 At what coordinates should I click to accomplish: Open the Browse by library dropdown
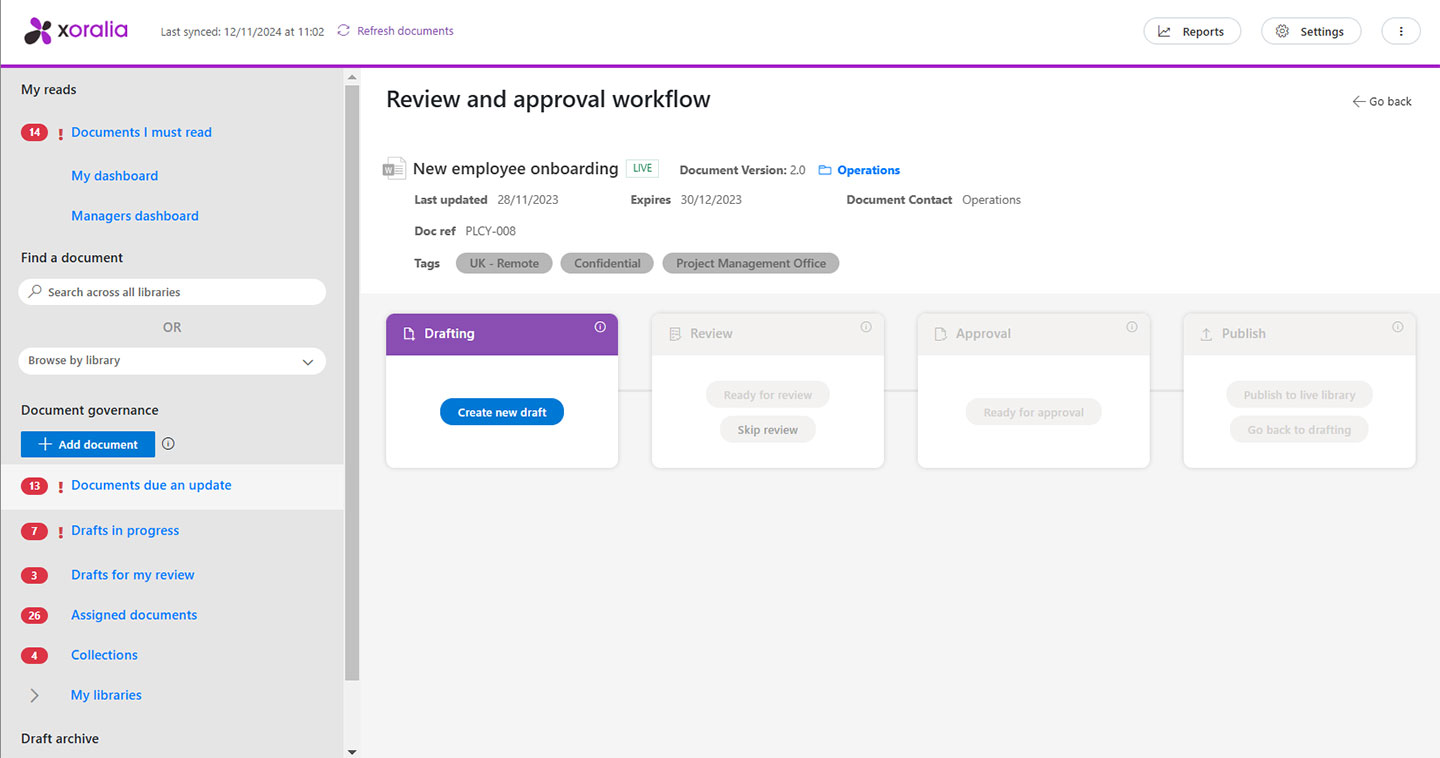click(172, 361)
